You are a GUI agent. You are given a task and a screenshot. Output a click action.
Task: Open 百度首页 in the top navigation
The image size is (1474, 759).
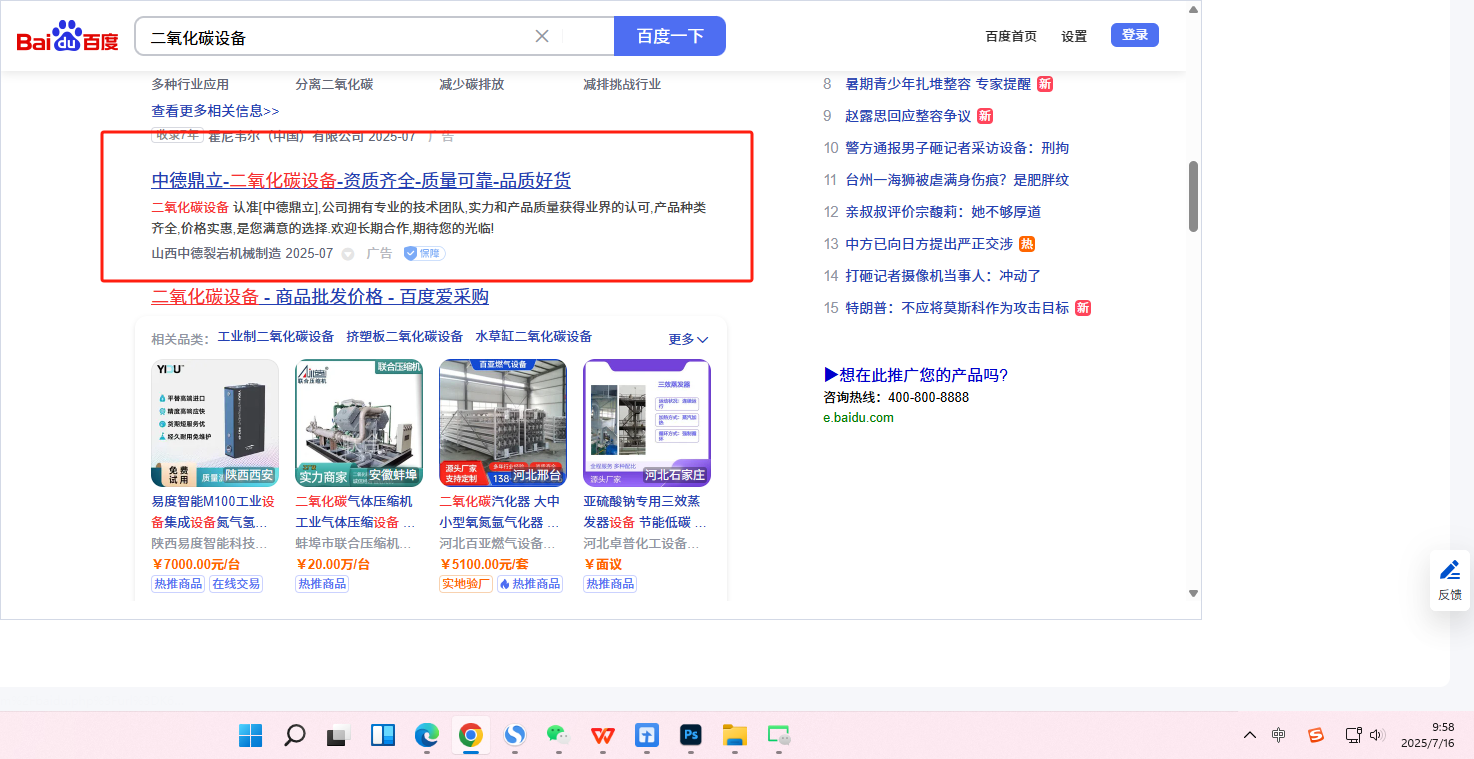[1011, 36]
